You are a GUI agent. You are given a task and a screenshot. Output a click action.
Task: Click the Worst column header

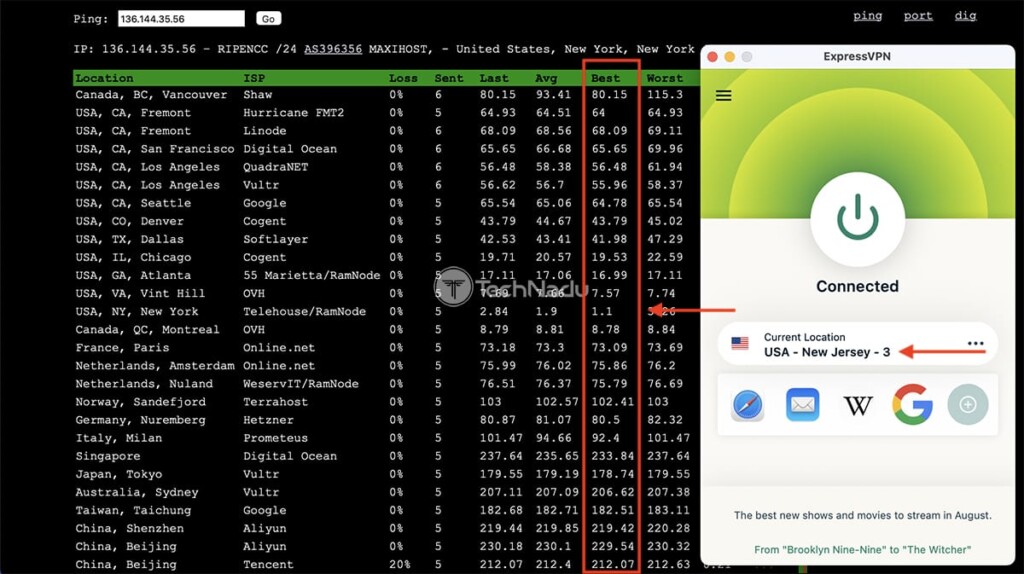click(665, 78)
